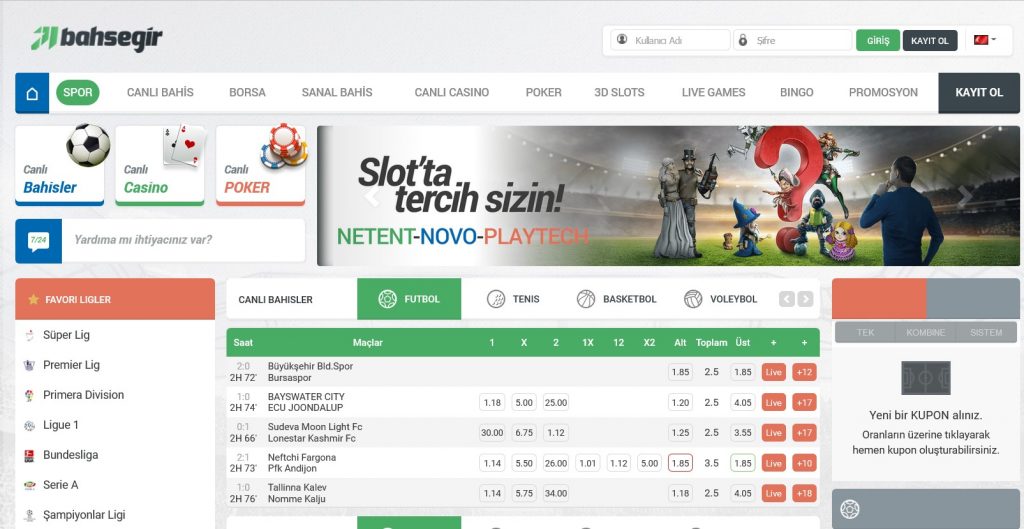Click Slot'ta tercih sizin banner
This screenshot has height=529, width=1024.
668,196
